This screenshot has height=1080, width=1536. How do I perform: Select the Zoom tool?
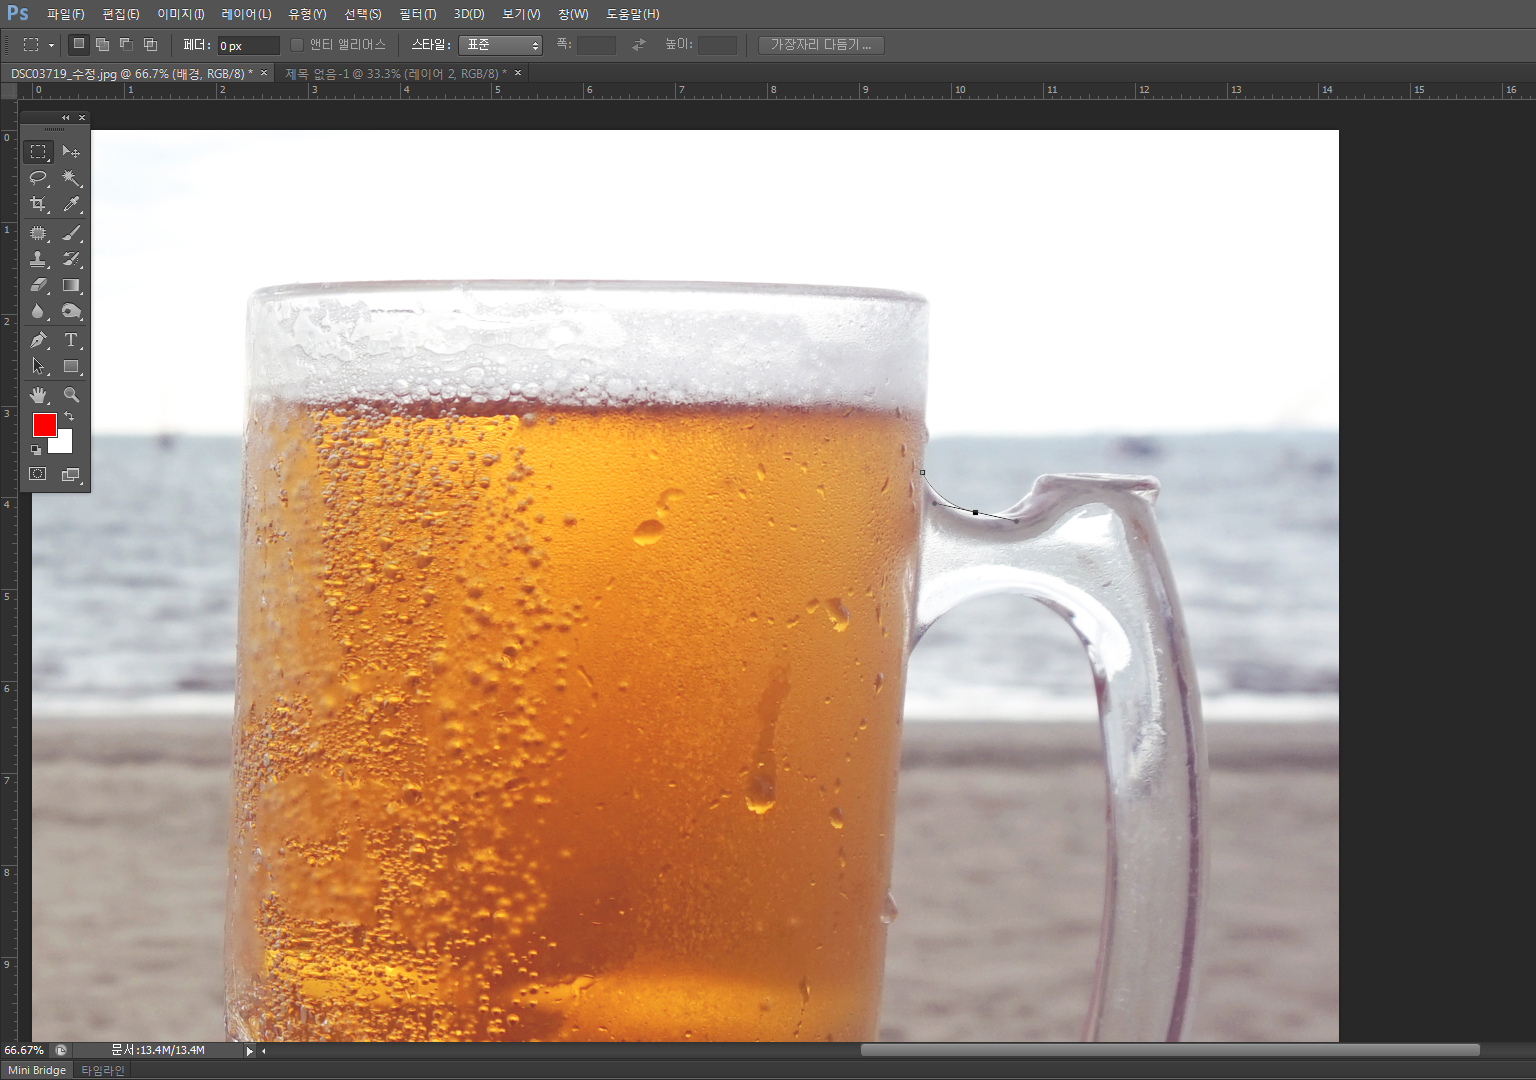pos(71,395)
